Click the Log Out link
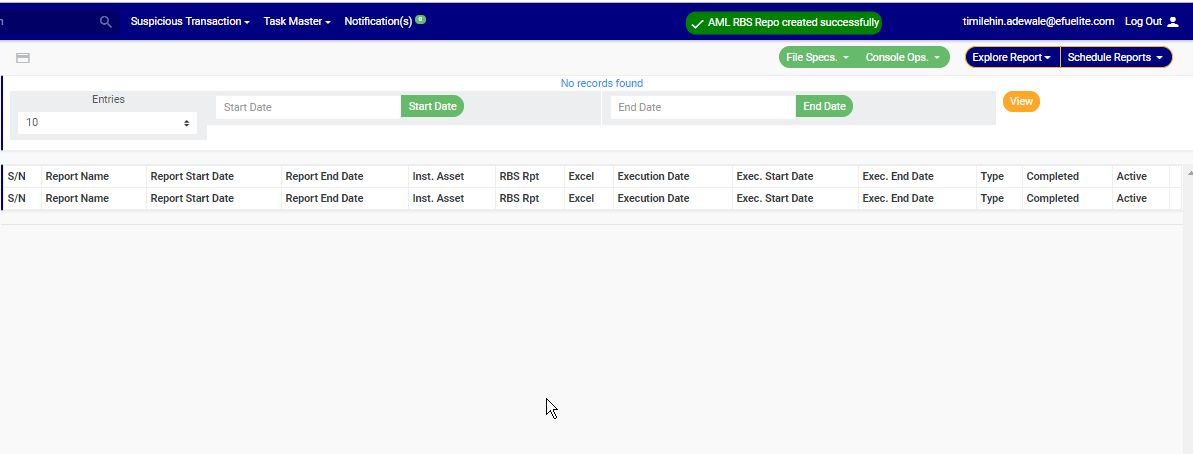Image resolution: width=1193 pixels, height=454 pixels. point(1142,22)
